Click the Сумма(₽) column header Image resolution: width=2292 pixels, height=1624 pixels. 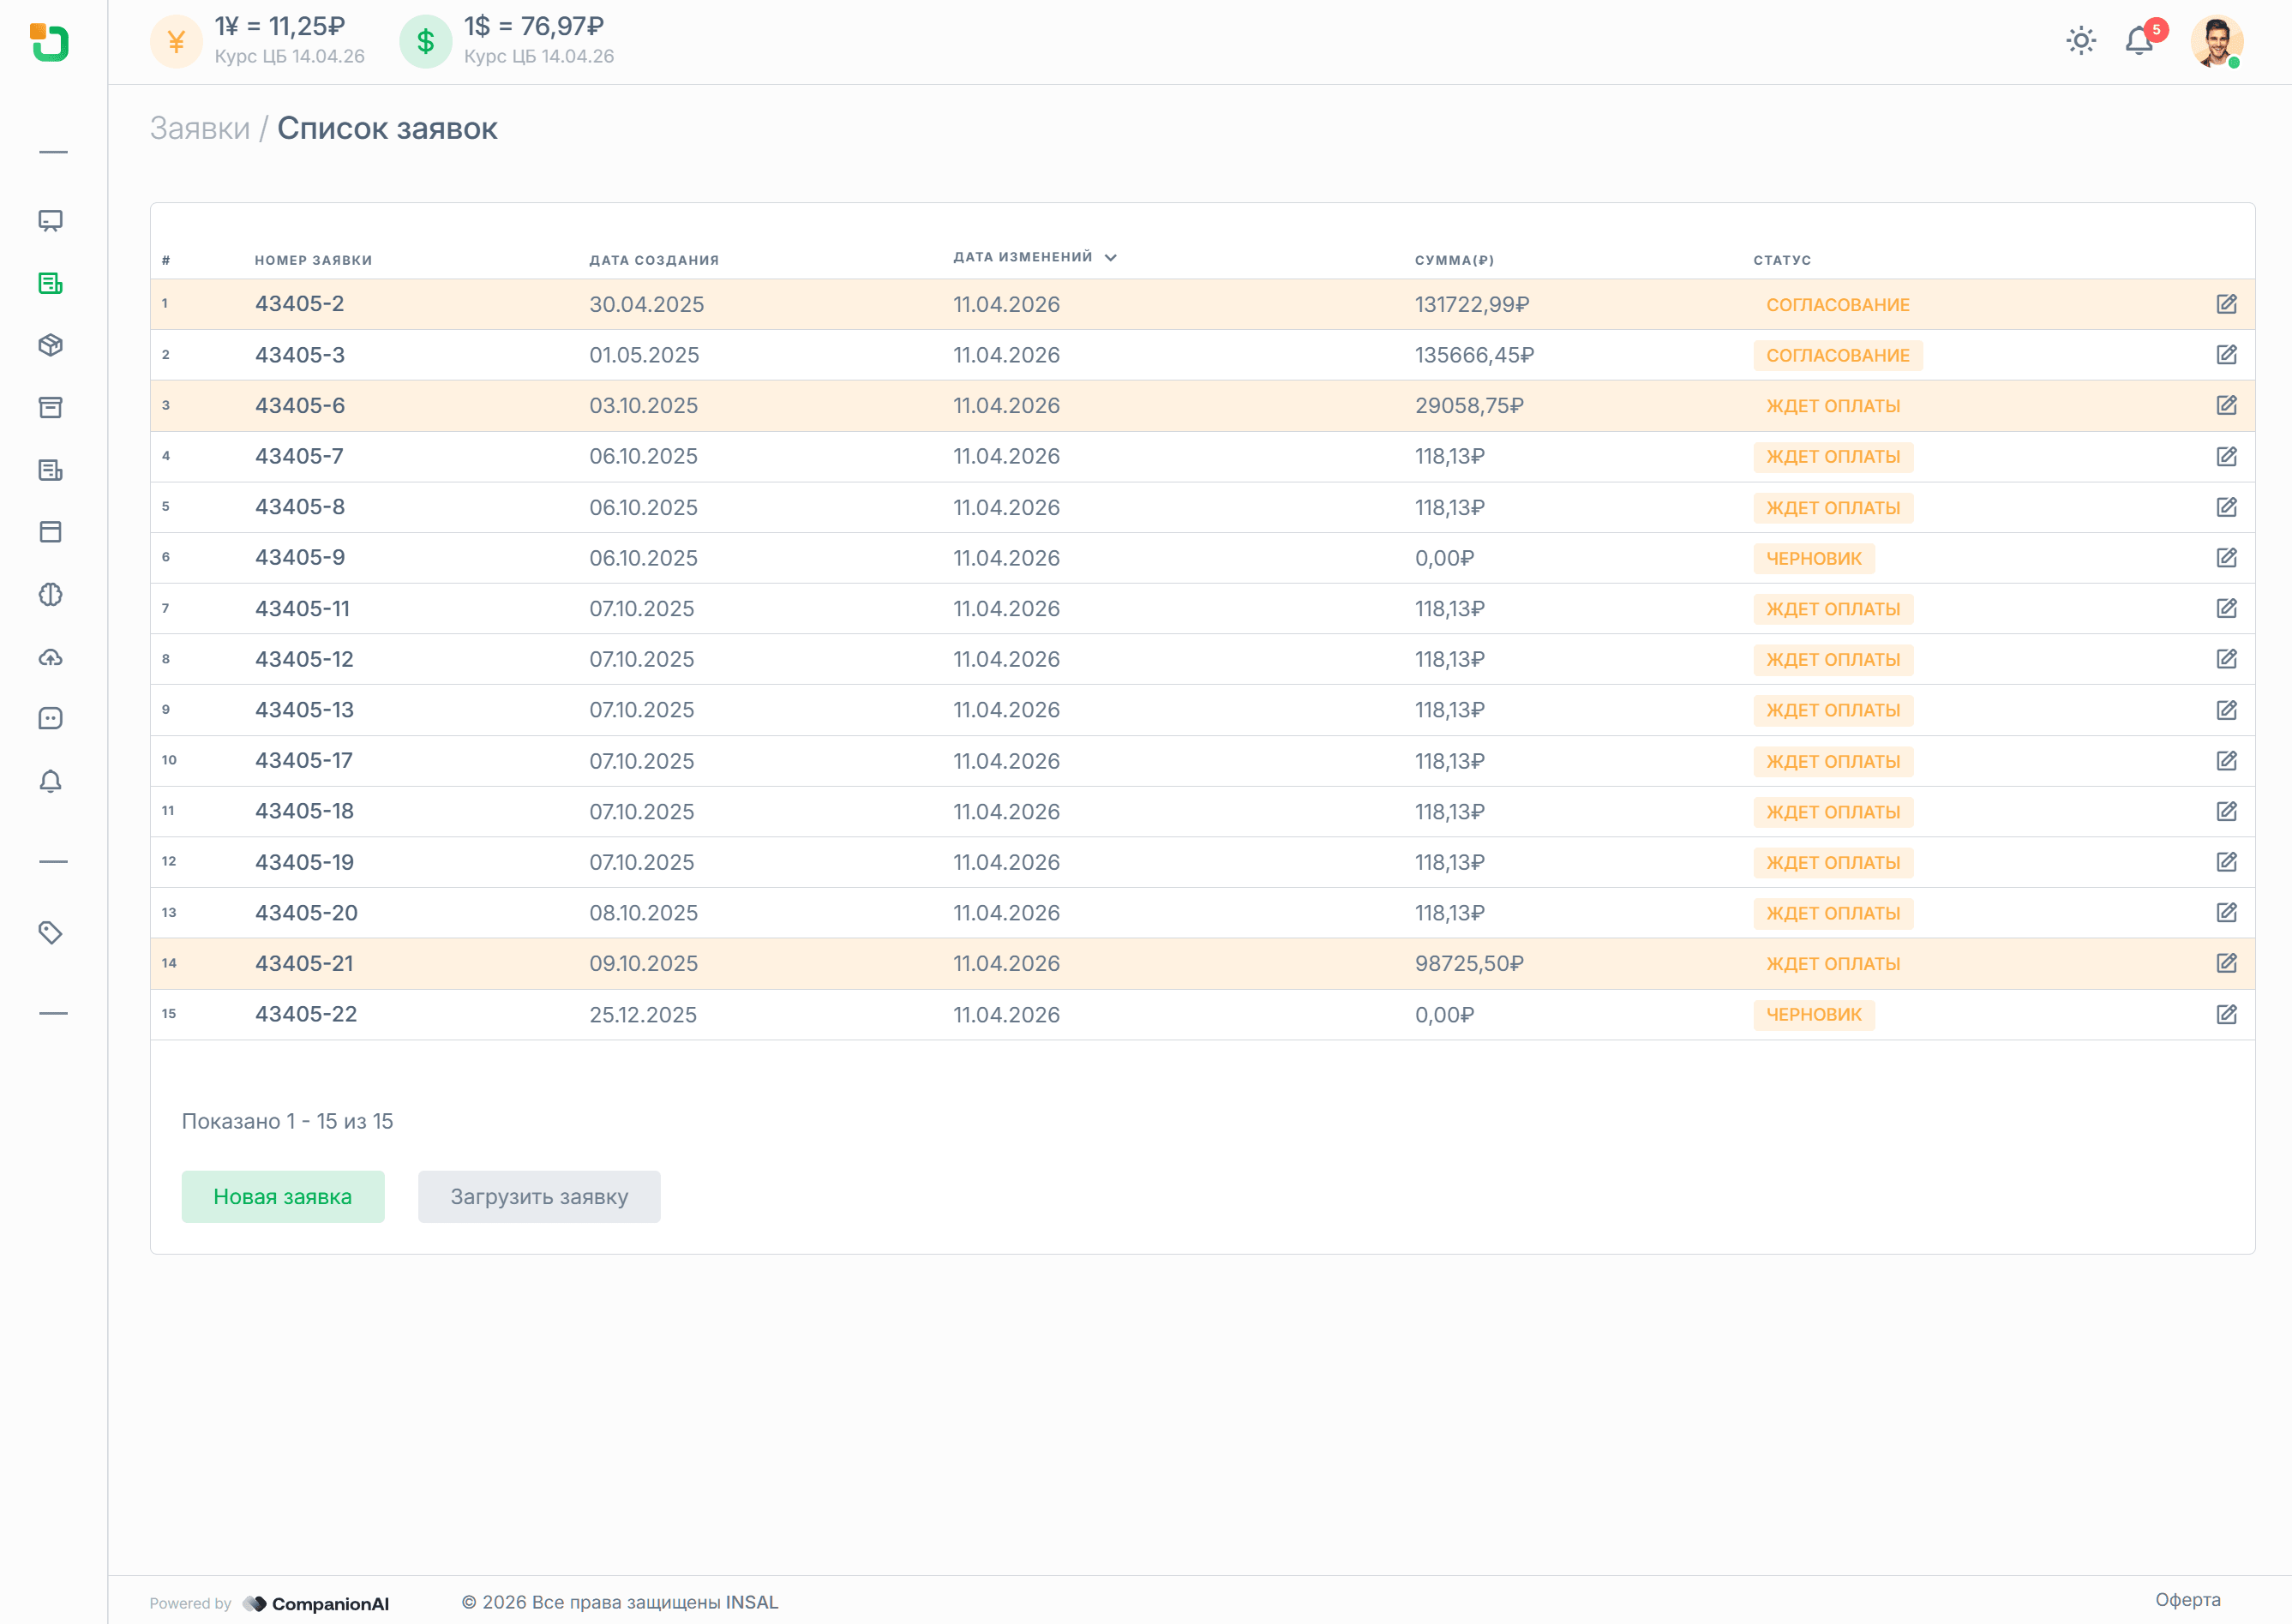click(1454, 260)
